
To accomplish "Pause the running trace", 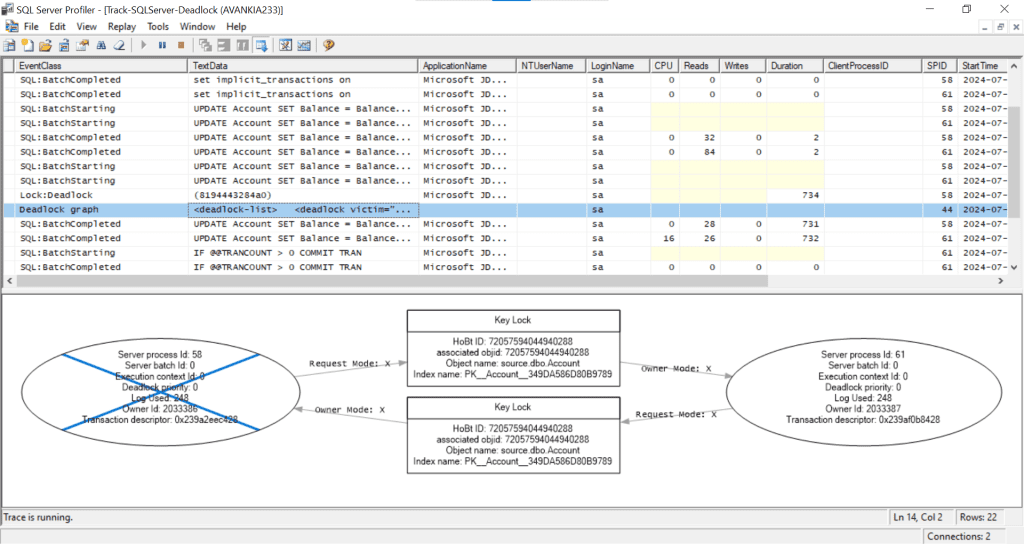I will [162, 45].
